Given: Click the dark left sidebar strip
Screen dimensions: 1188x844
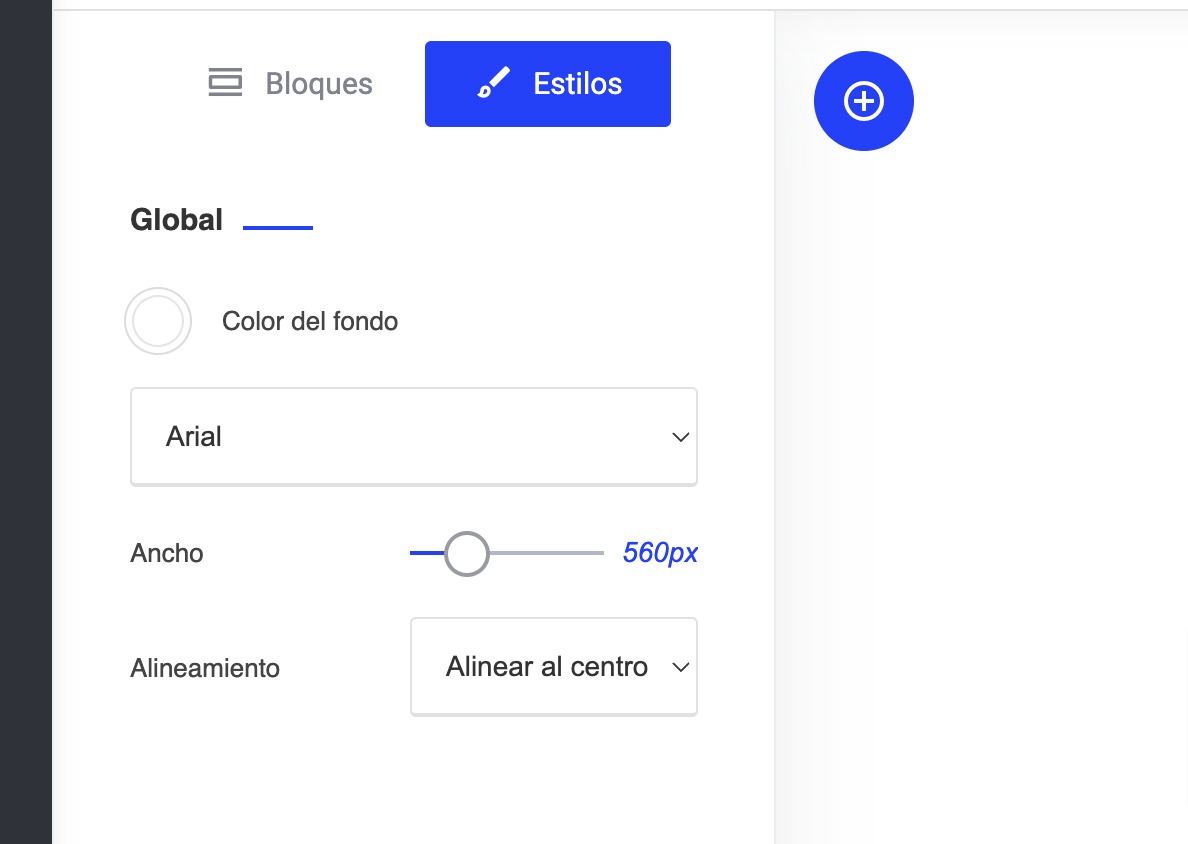Looking at the screenshot, I should (25, 420).
